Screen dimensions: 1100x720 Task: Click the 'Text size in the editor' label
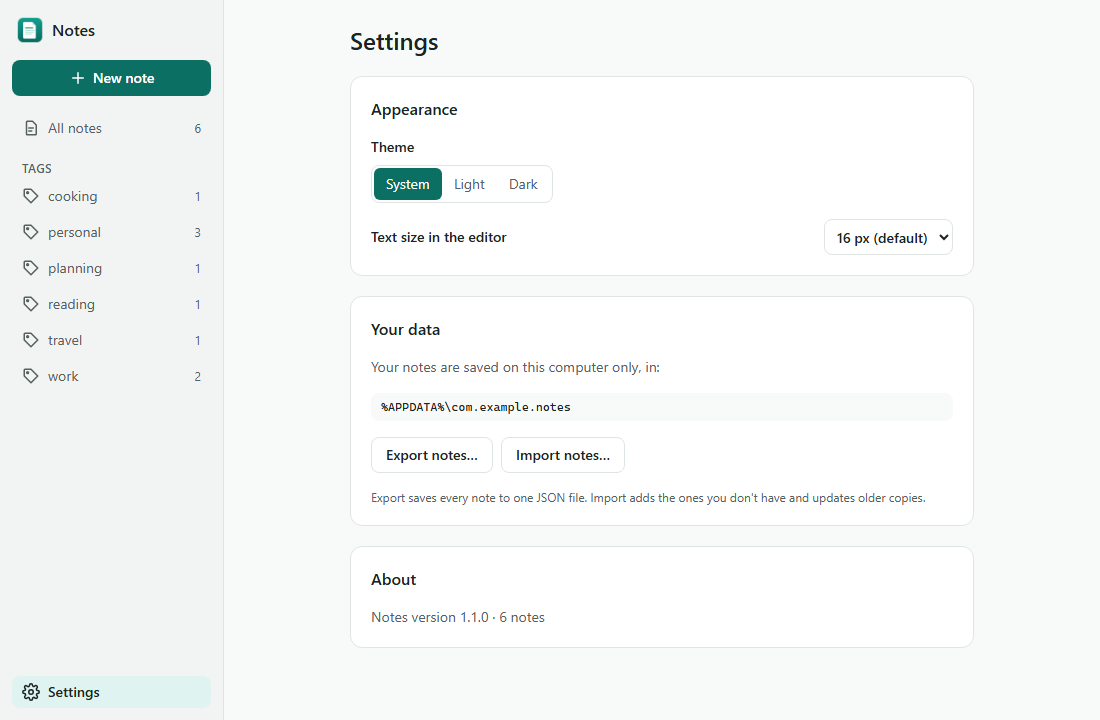438,237
